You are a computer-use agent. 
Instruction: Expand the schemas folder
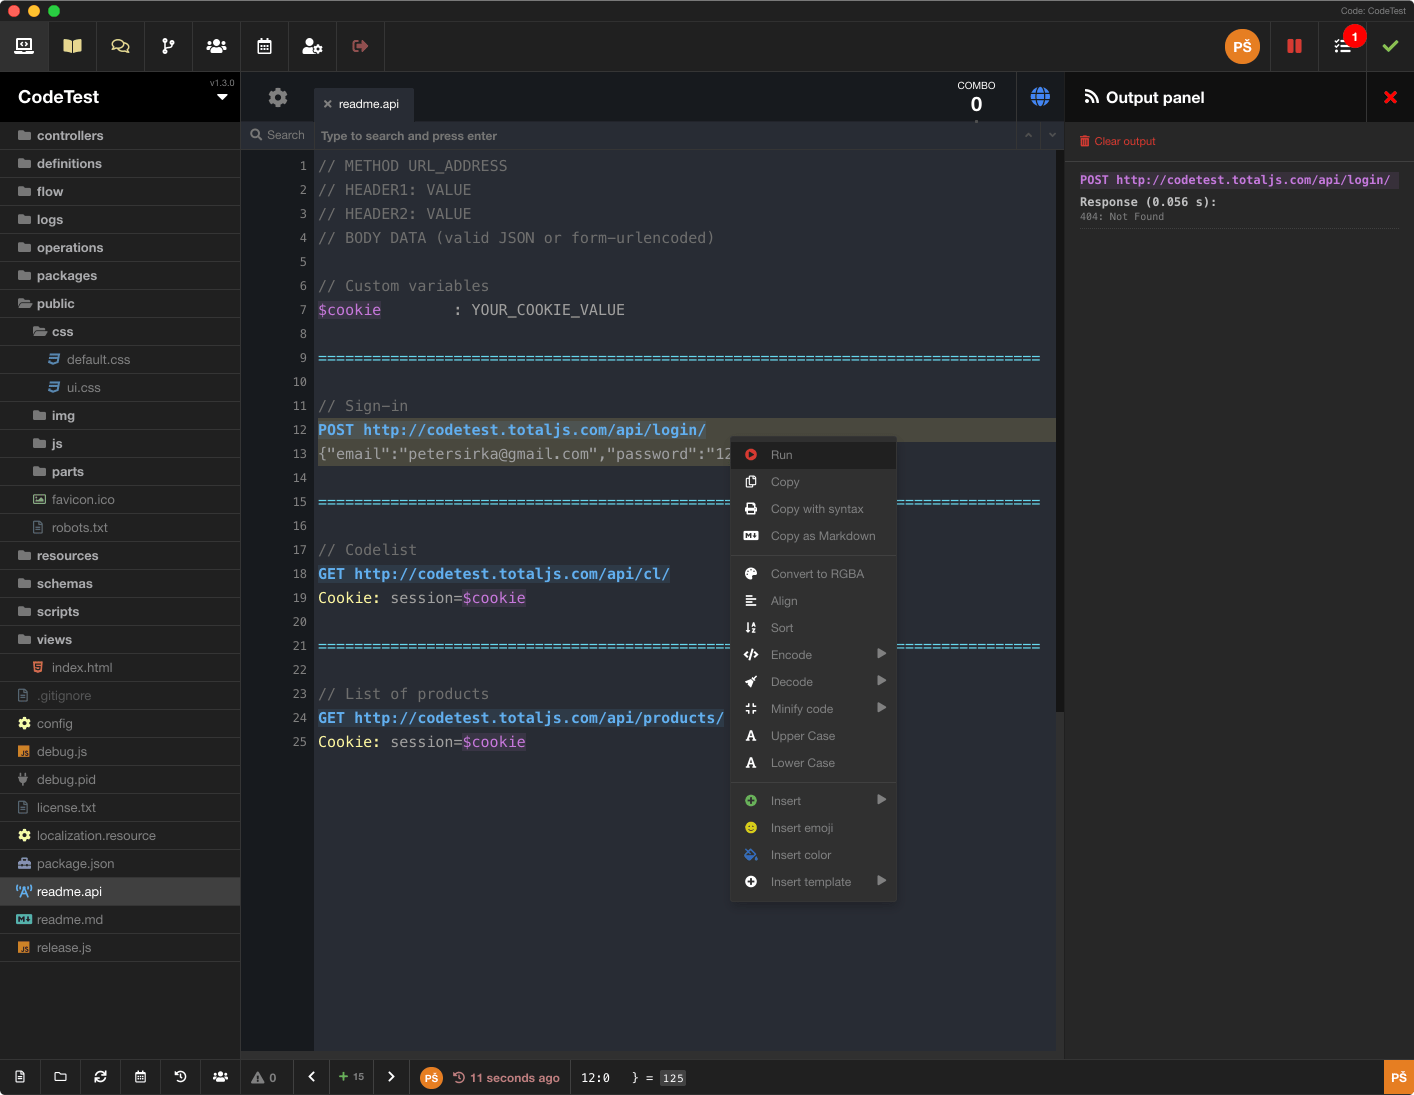tap(120, 583)
